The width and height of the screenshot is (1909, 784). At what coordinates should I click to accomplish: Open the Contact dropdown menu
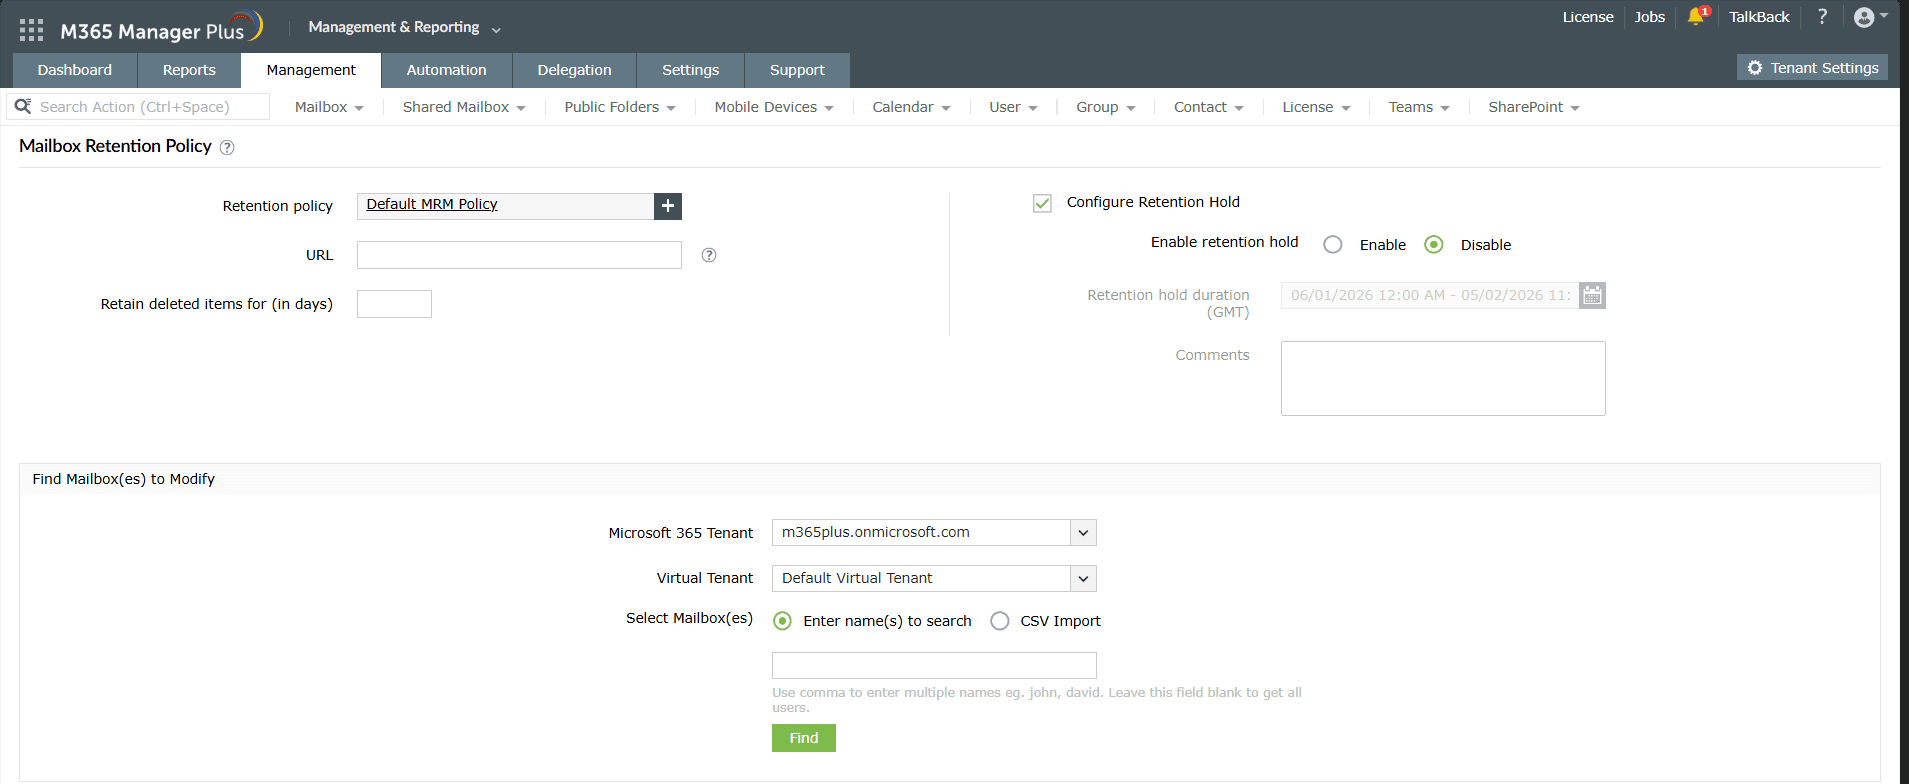click(1209, 107)
